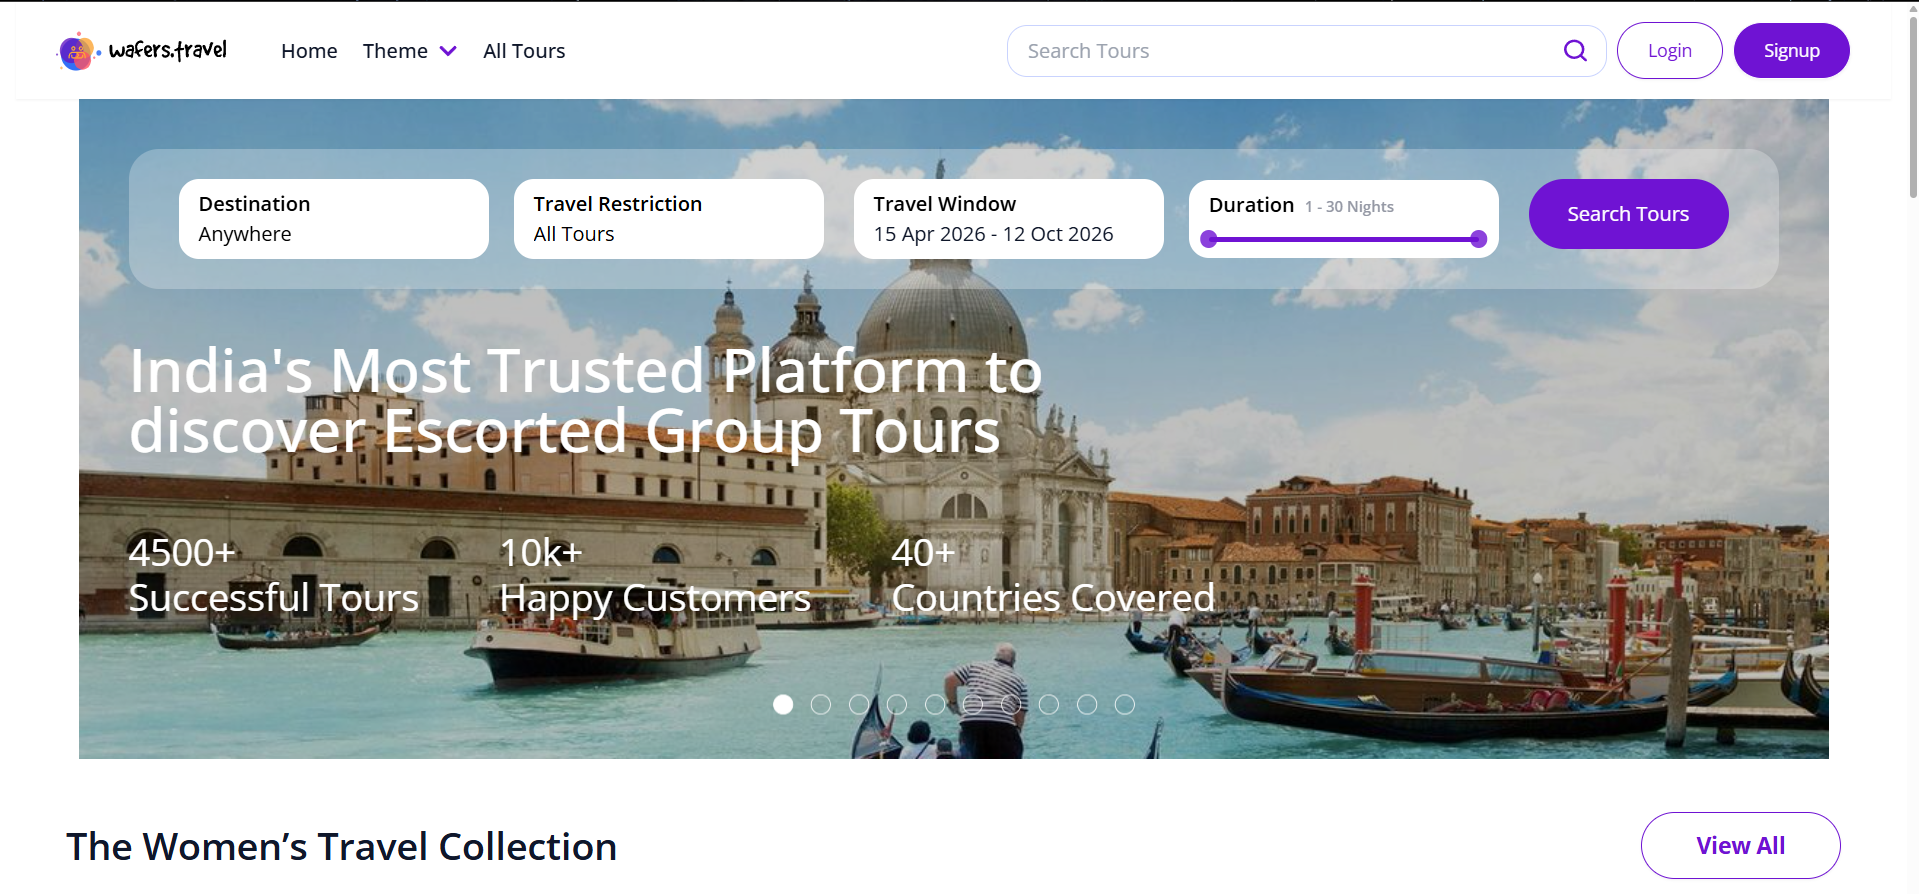Open the Destination Anywhere selector
The image size is (1919, 894).
(x=333, y=219)
